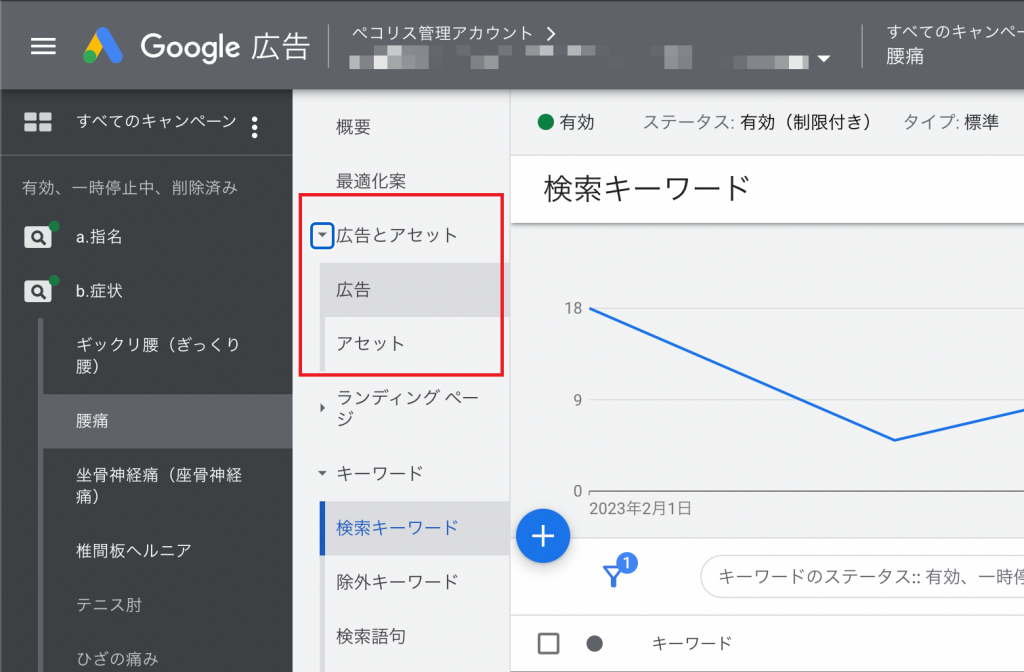The image size is (1024, 672).
Task: Open the three-dot menu beside すべてのキャンペーン
Action: point(255,127)
